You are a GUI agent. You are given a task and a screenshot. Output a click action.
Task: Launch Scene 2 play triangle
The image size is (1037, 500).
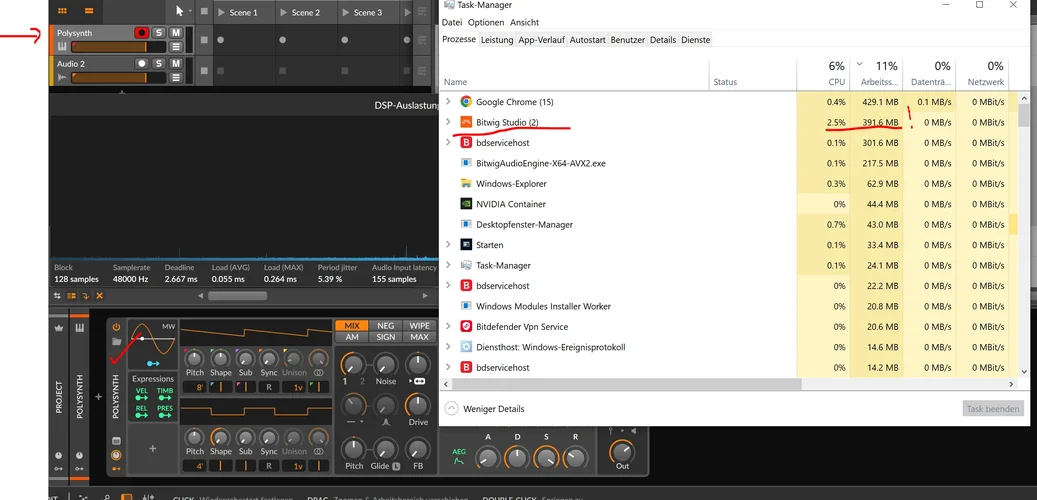pos(284,13)
